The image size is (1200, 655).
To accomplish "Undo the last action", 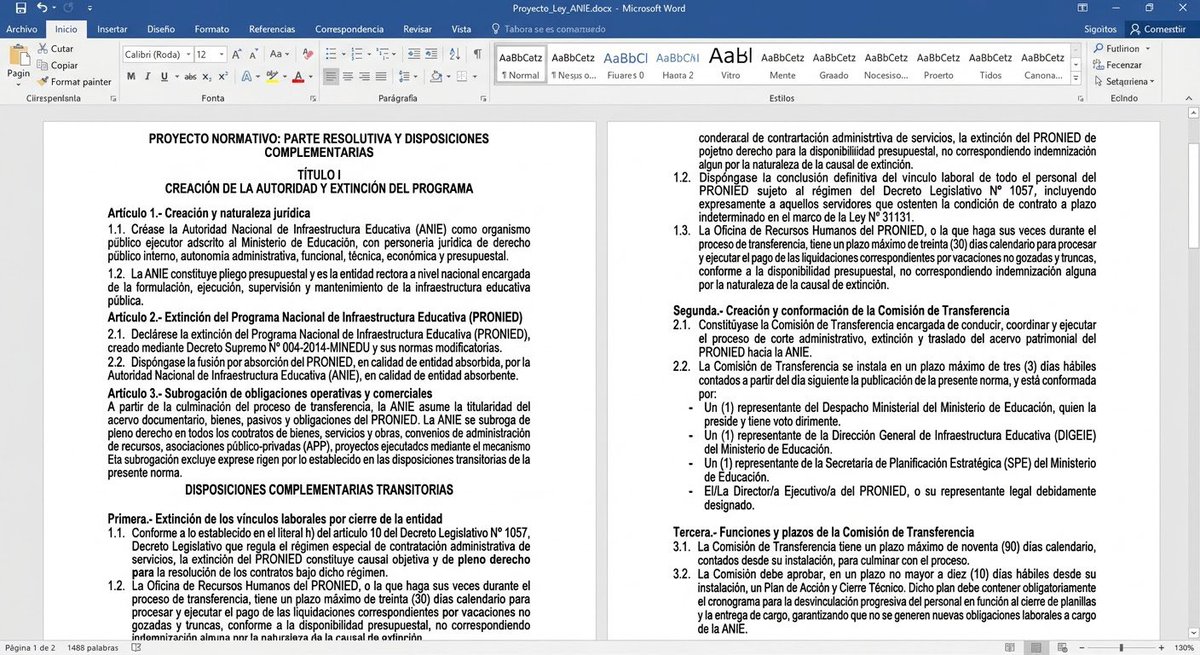I will pos(41,8).
